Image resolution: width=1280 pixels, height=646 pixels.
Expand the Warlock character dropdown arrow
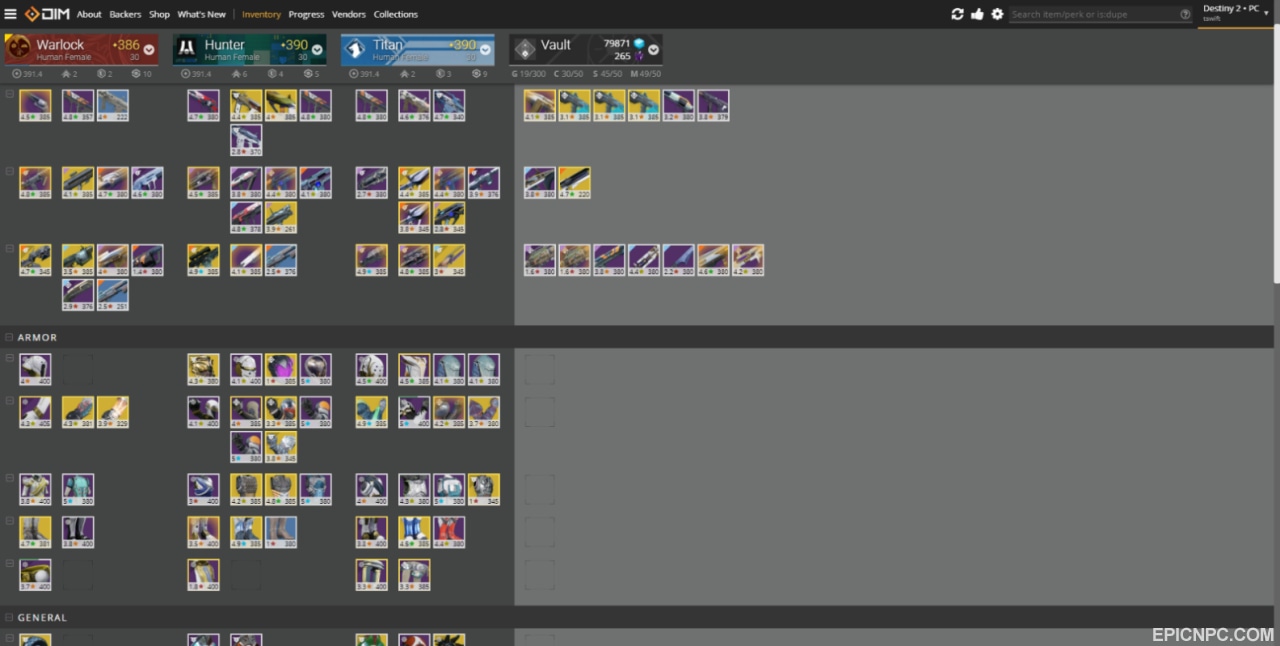pos(149,49)
